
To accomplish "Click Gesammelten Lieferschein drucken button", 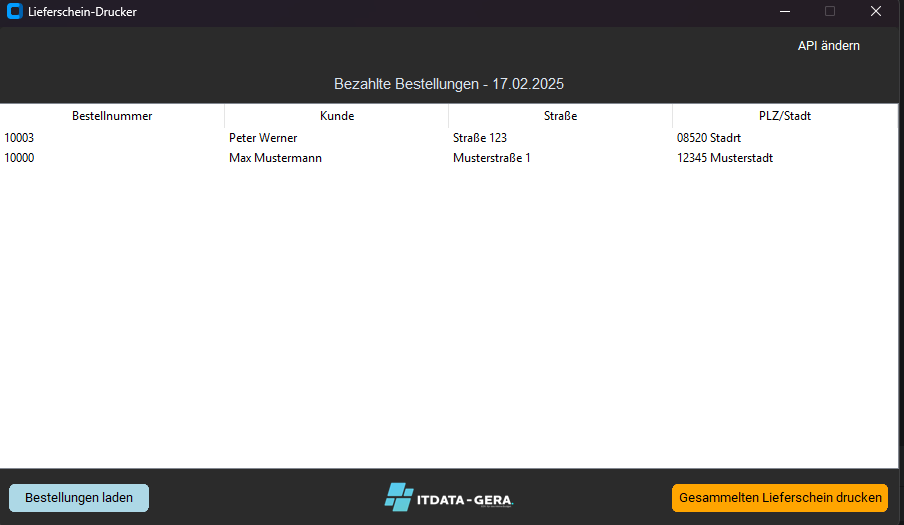I will pyautogui.click(x=779, y=497).
